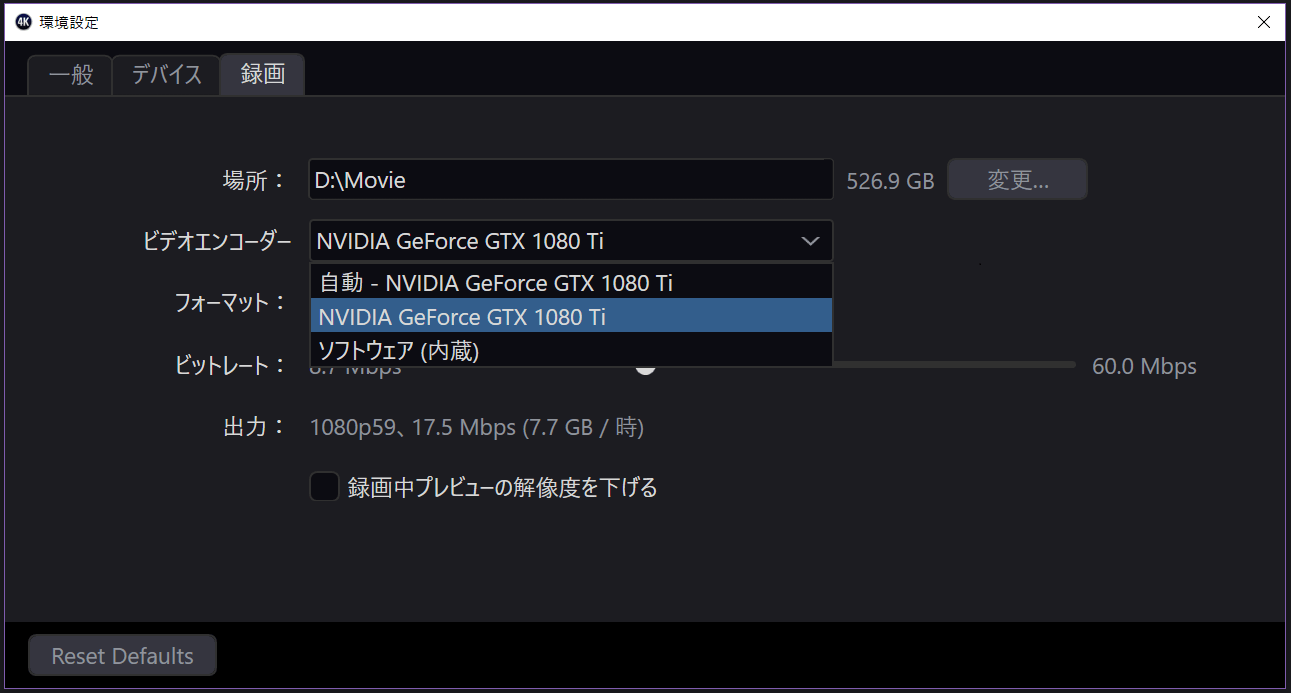Screen dimensions: 1291x693
Task: Choose ソフトウェア (内蔵) encoder option
Action: (x=571, y=350)
